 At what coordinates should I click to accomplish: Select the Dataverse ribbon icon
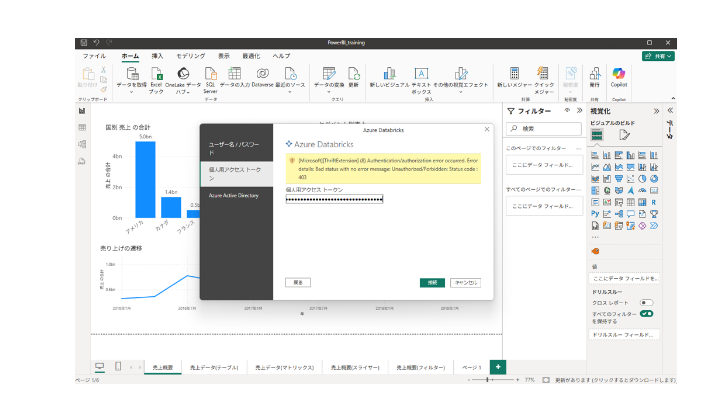coord(262,74)
